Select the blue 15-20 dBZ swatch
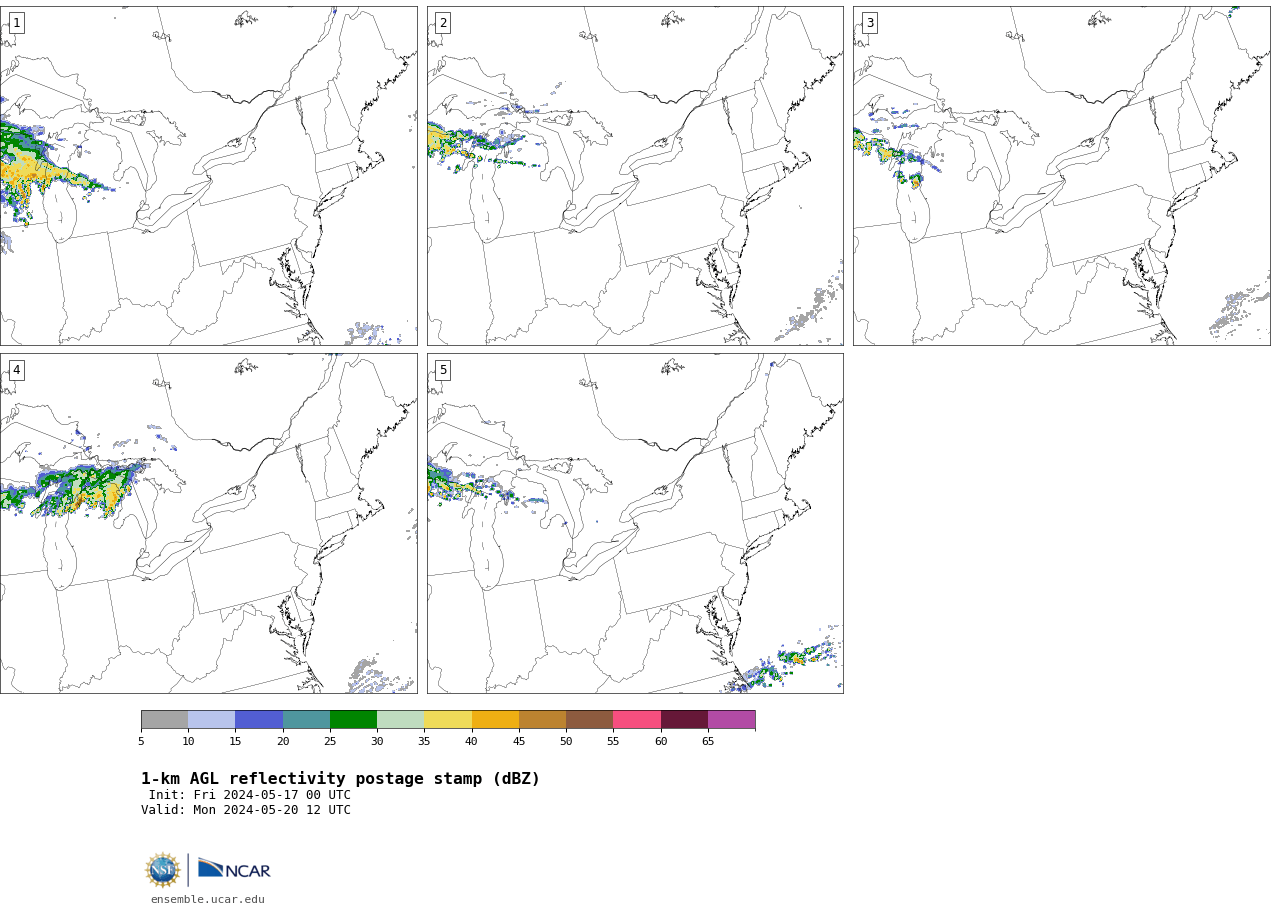This screenshot has height=910, width=1280. (259, 720)
